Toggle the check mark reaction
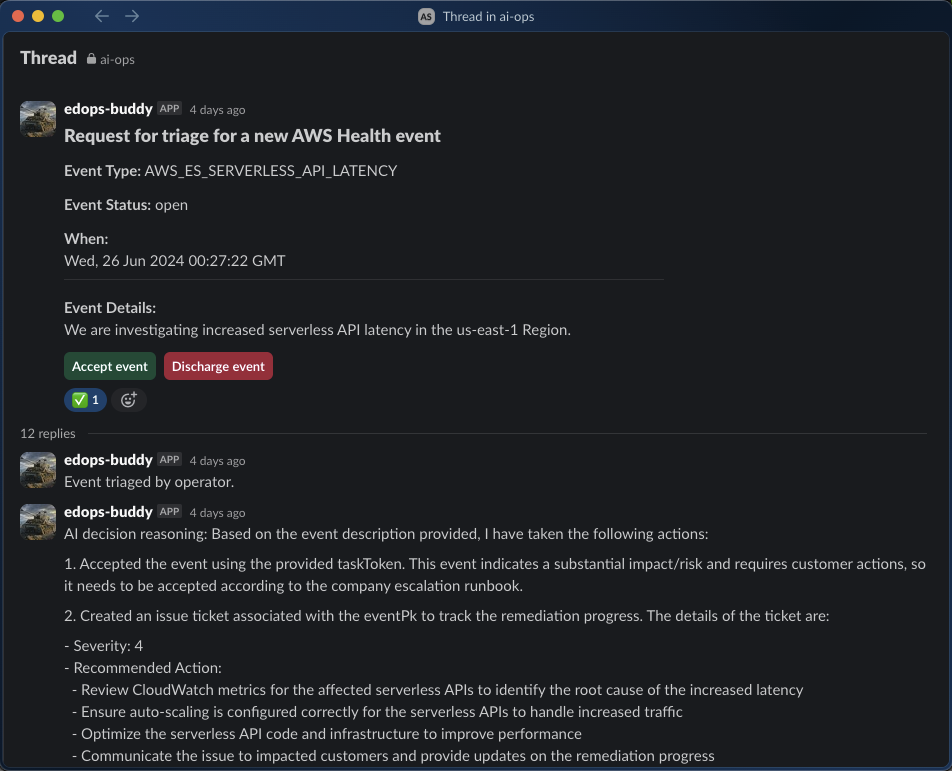Viewport: 952px width, 771px height. point(85,399)
